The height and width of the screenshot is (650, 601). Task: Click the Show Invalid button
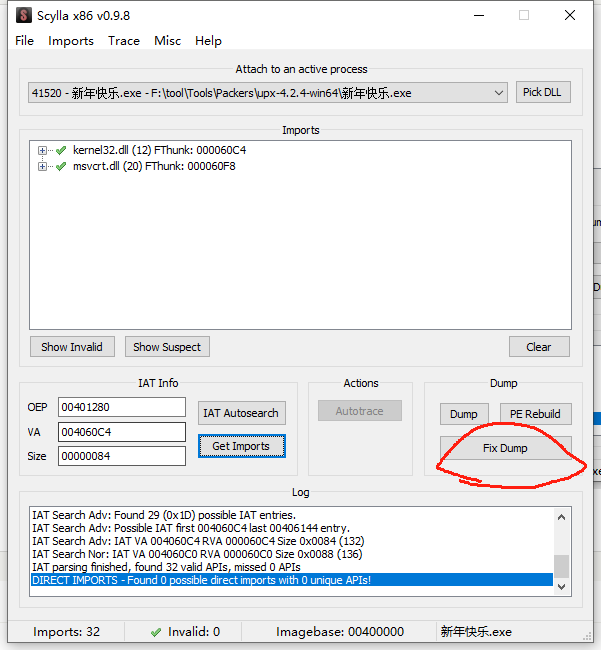coord(72,347)
